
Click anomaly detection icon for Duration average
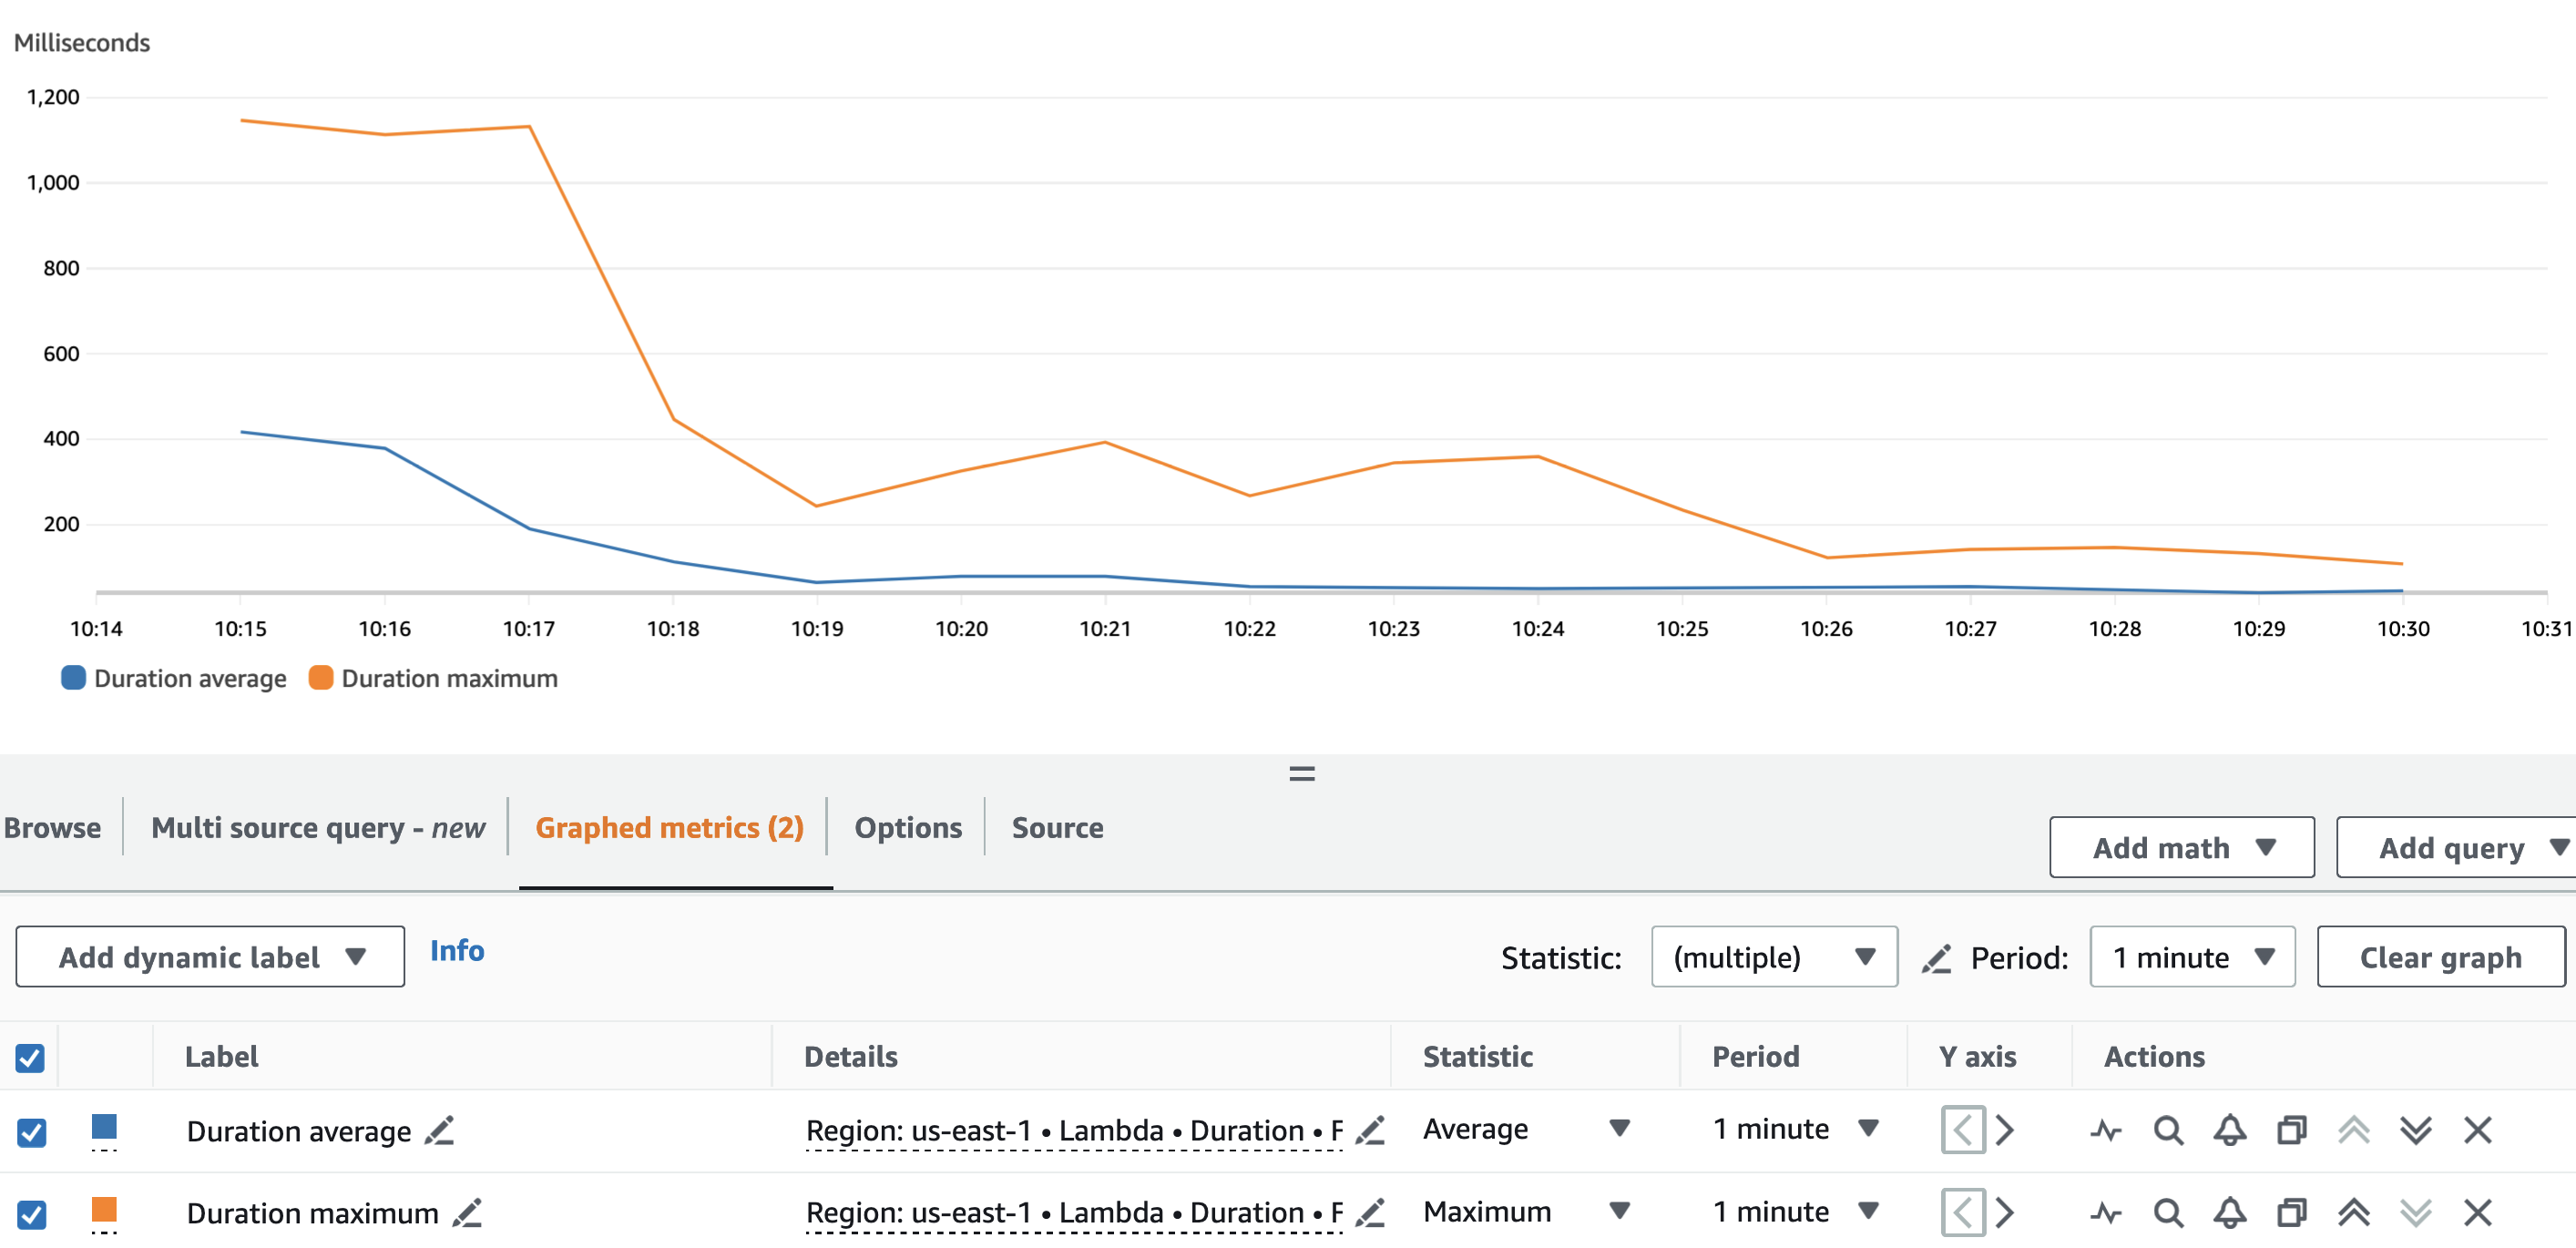tap(2106, 1131)
